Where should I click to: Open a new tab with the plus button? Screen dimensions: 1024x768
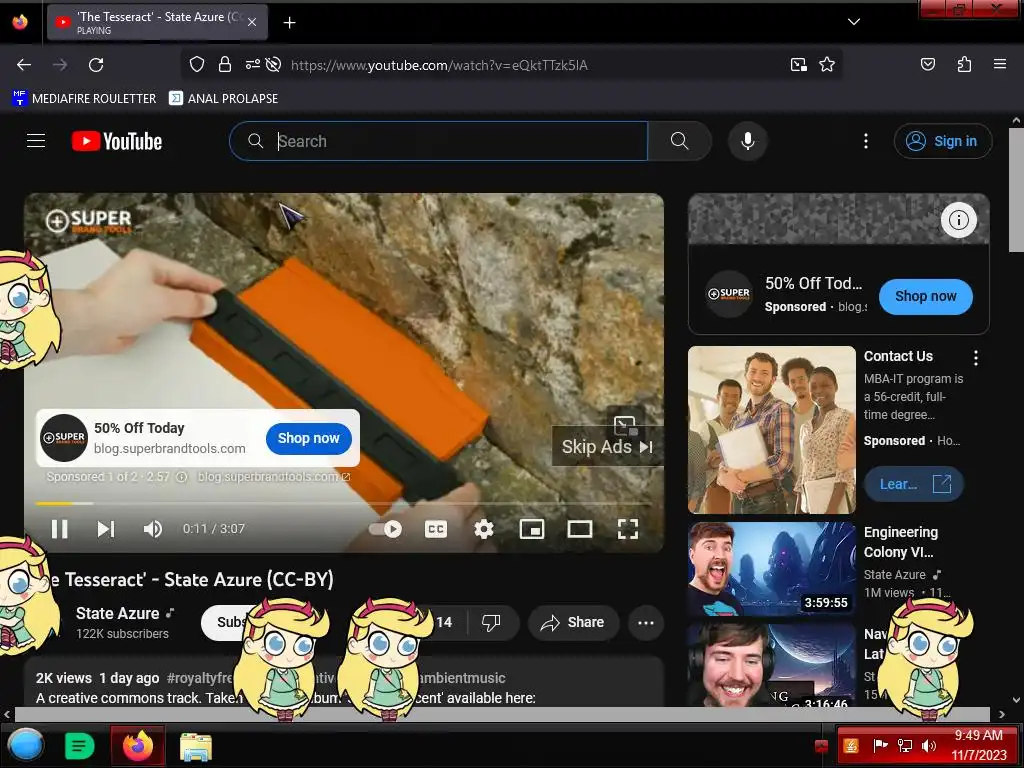(289, 23)
